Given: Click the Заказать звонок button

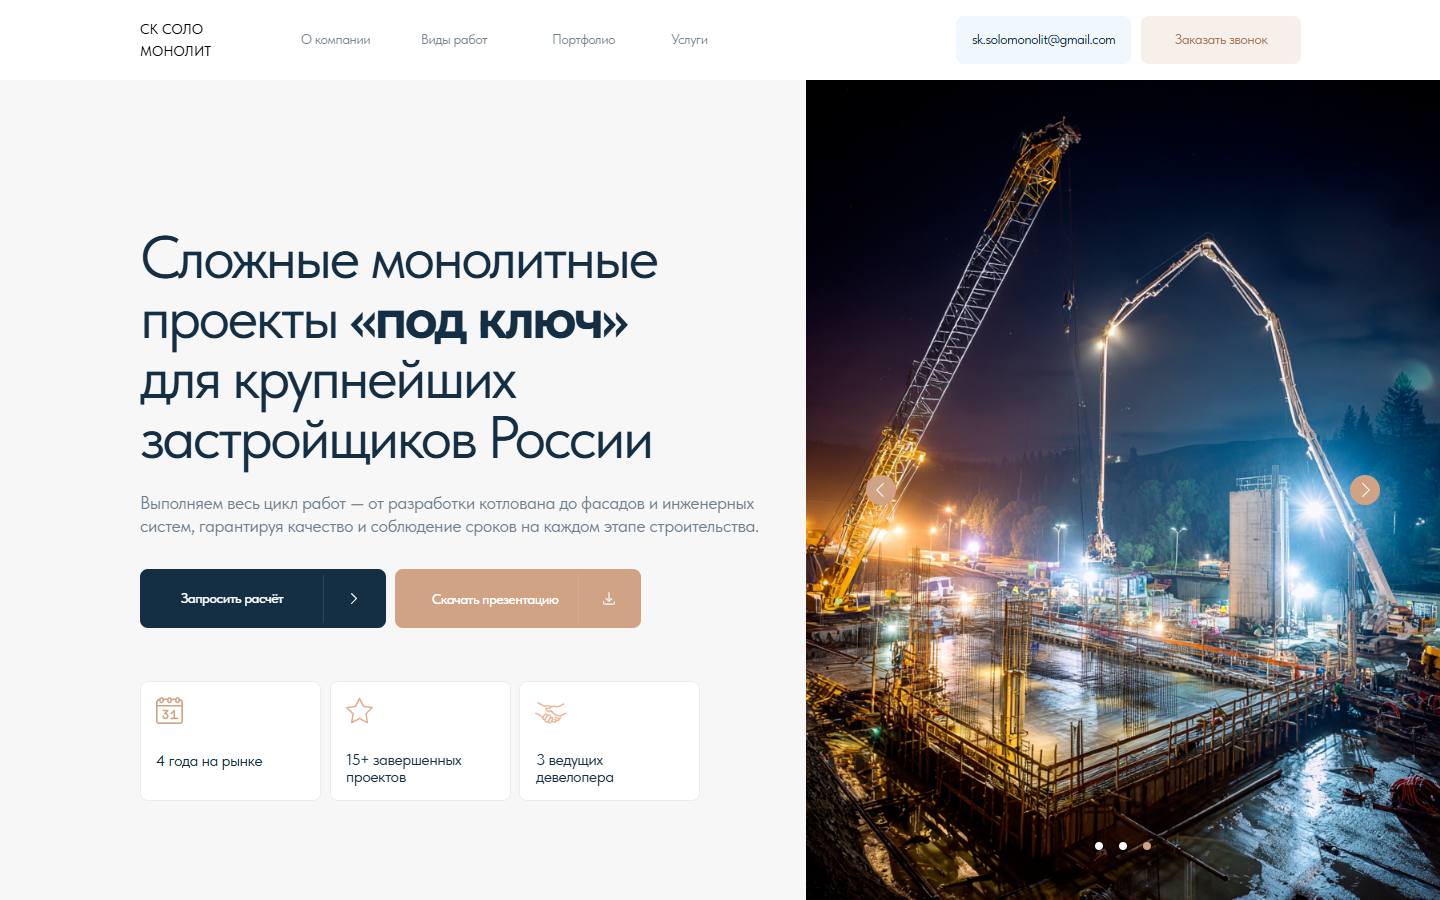Looking at the screenshot, I should tap(1221, 40).
